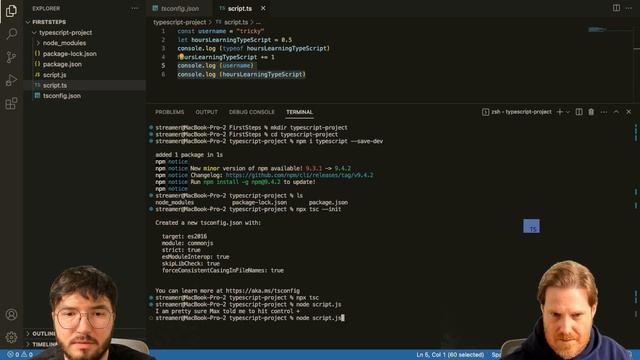This screenshot has width=640, height=360.
Task: Click line 1 const username code
Action: tap(220, 31)
